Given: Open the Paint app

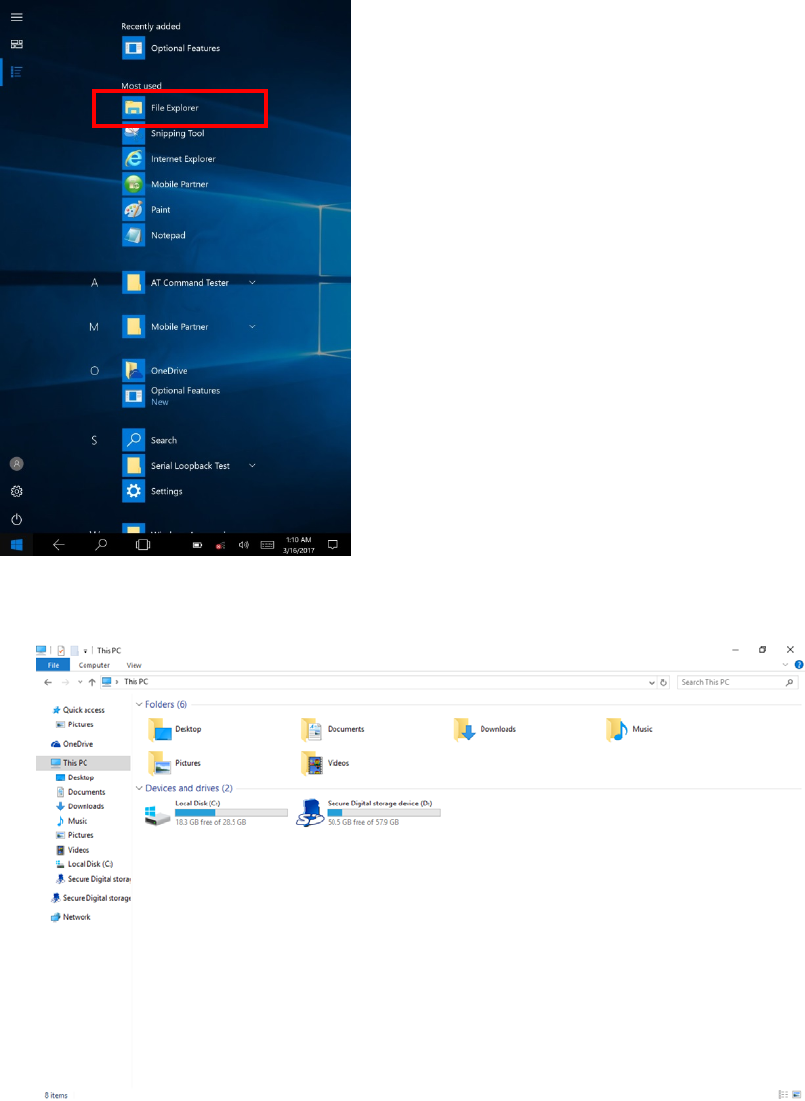Looking at the screenshot, I should (x=147, y=209).
